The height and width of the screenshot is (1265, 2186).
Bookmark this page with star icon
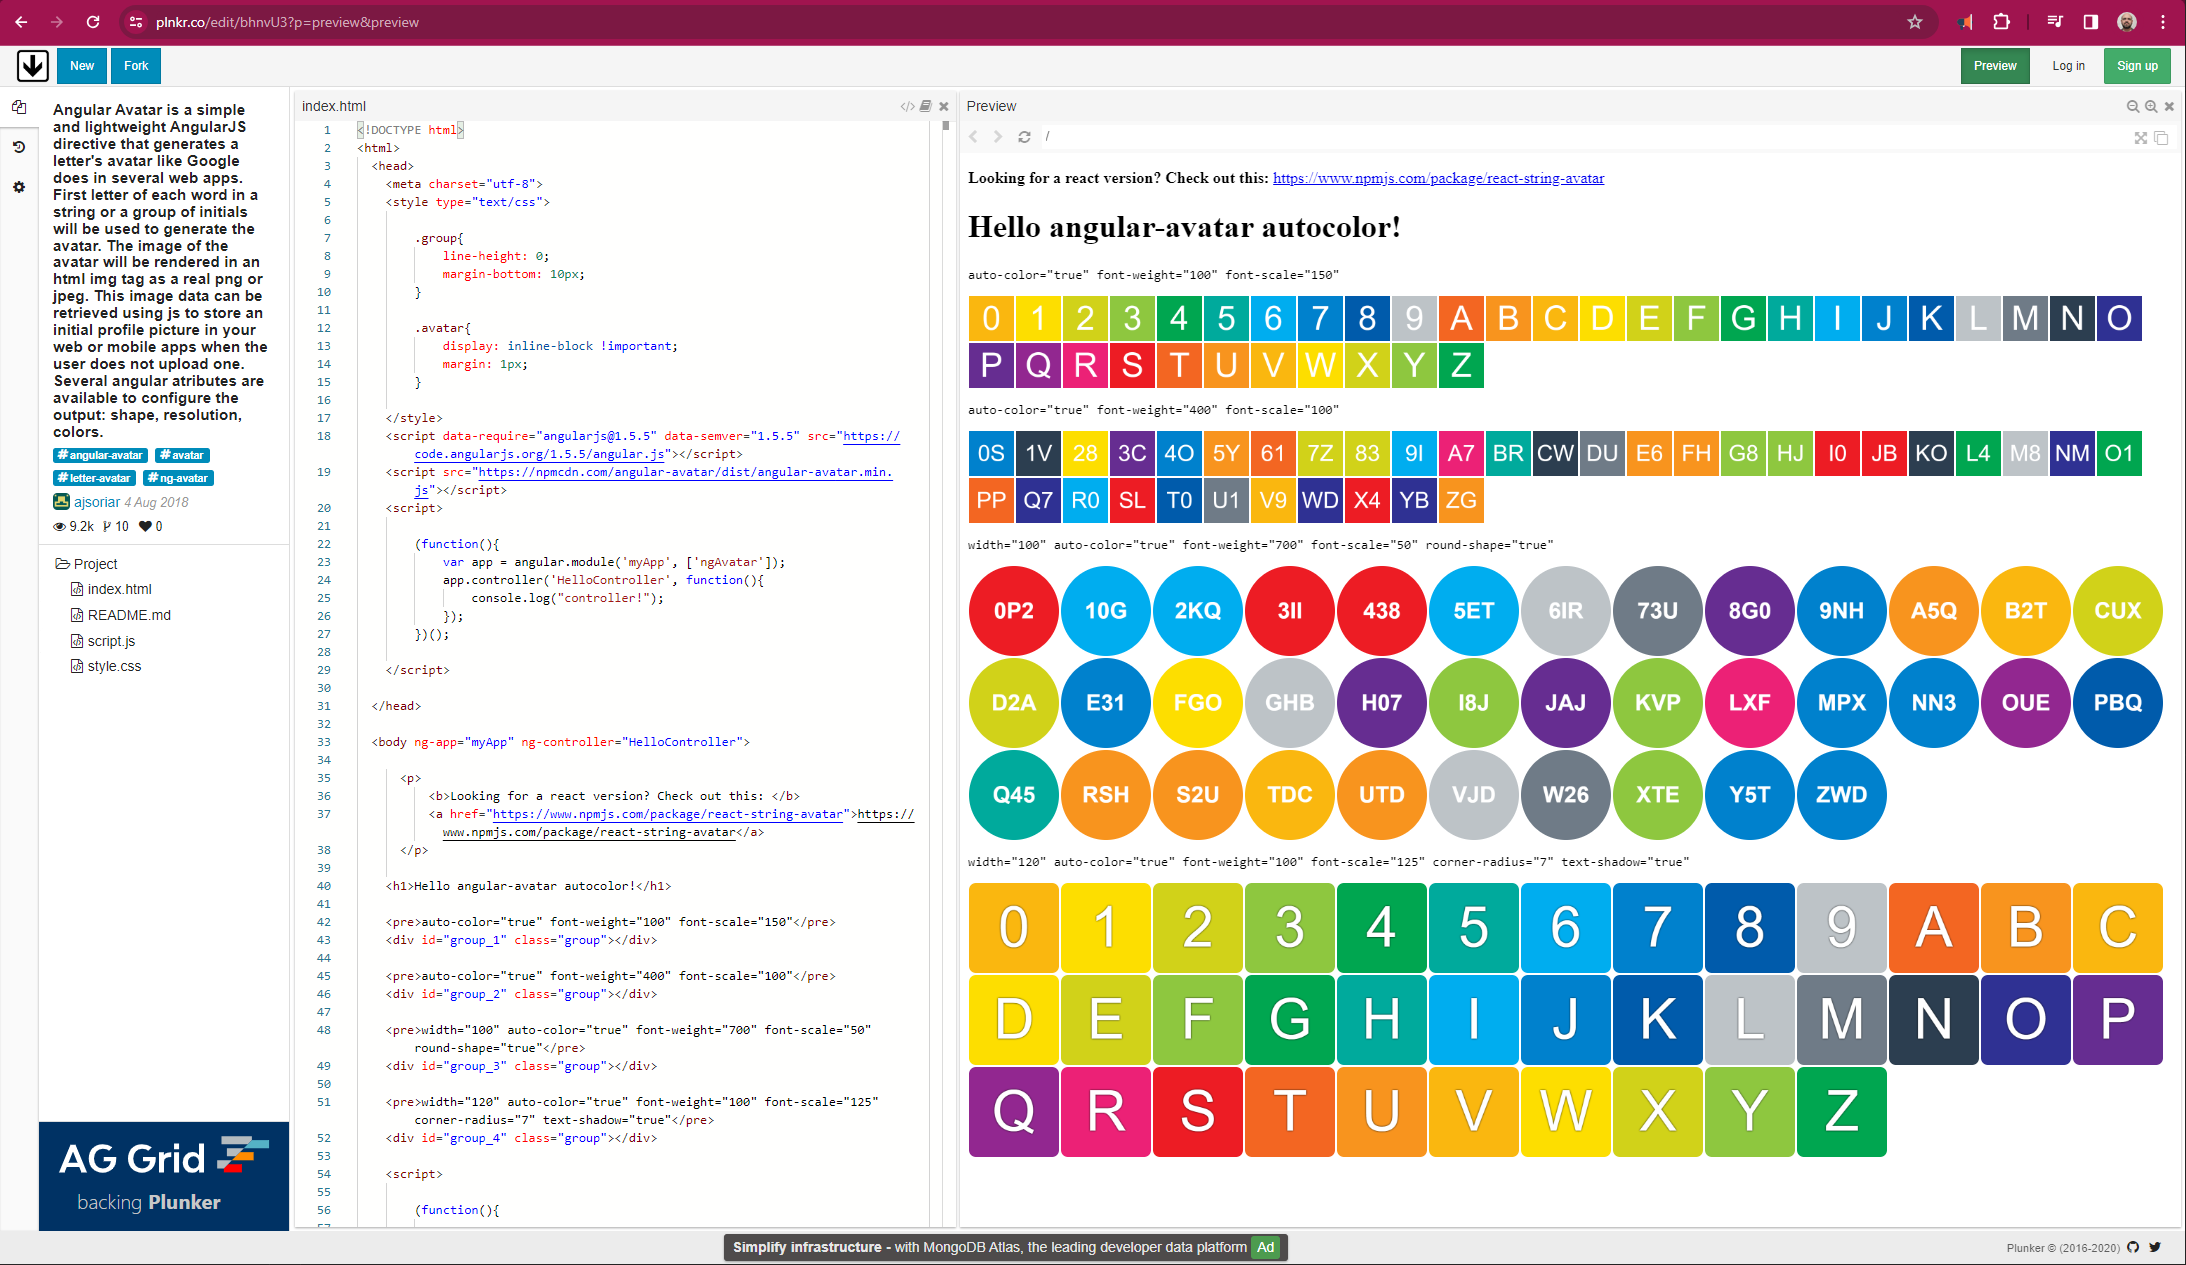tap(1914, 22)
